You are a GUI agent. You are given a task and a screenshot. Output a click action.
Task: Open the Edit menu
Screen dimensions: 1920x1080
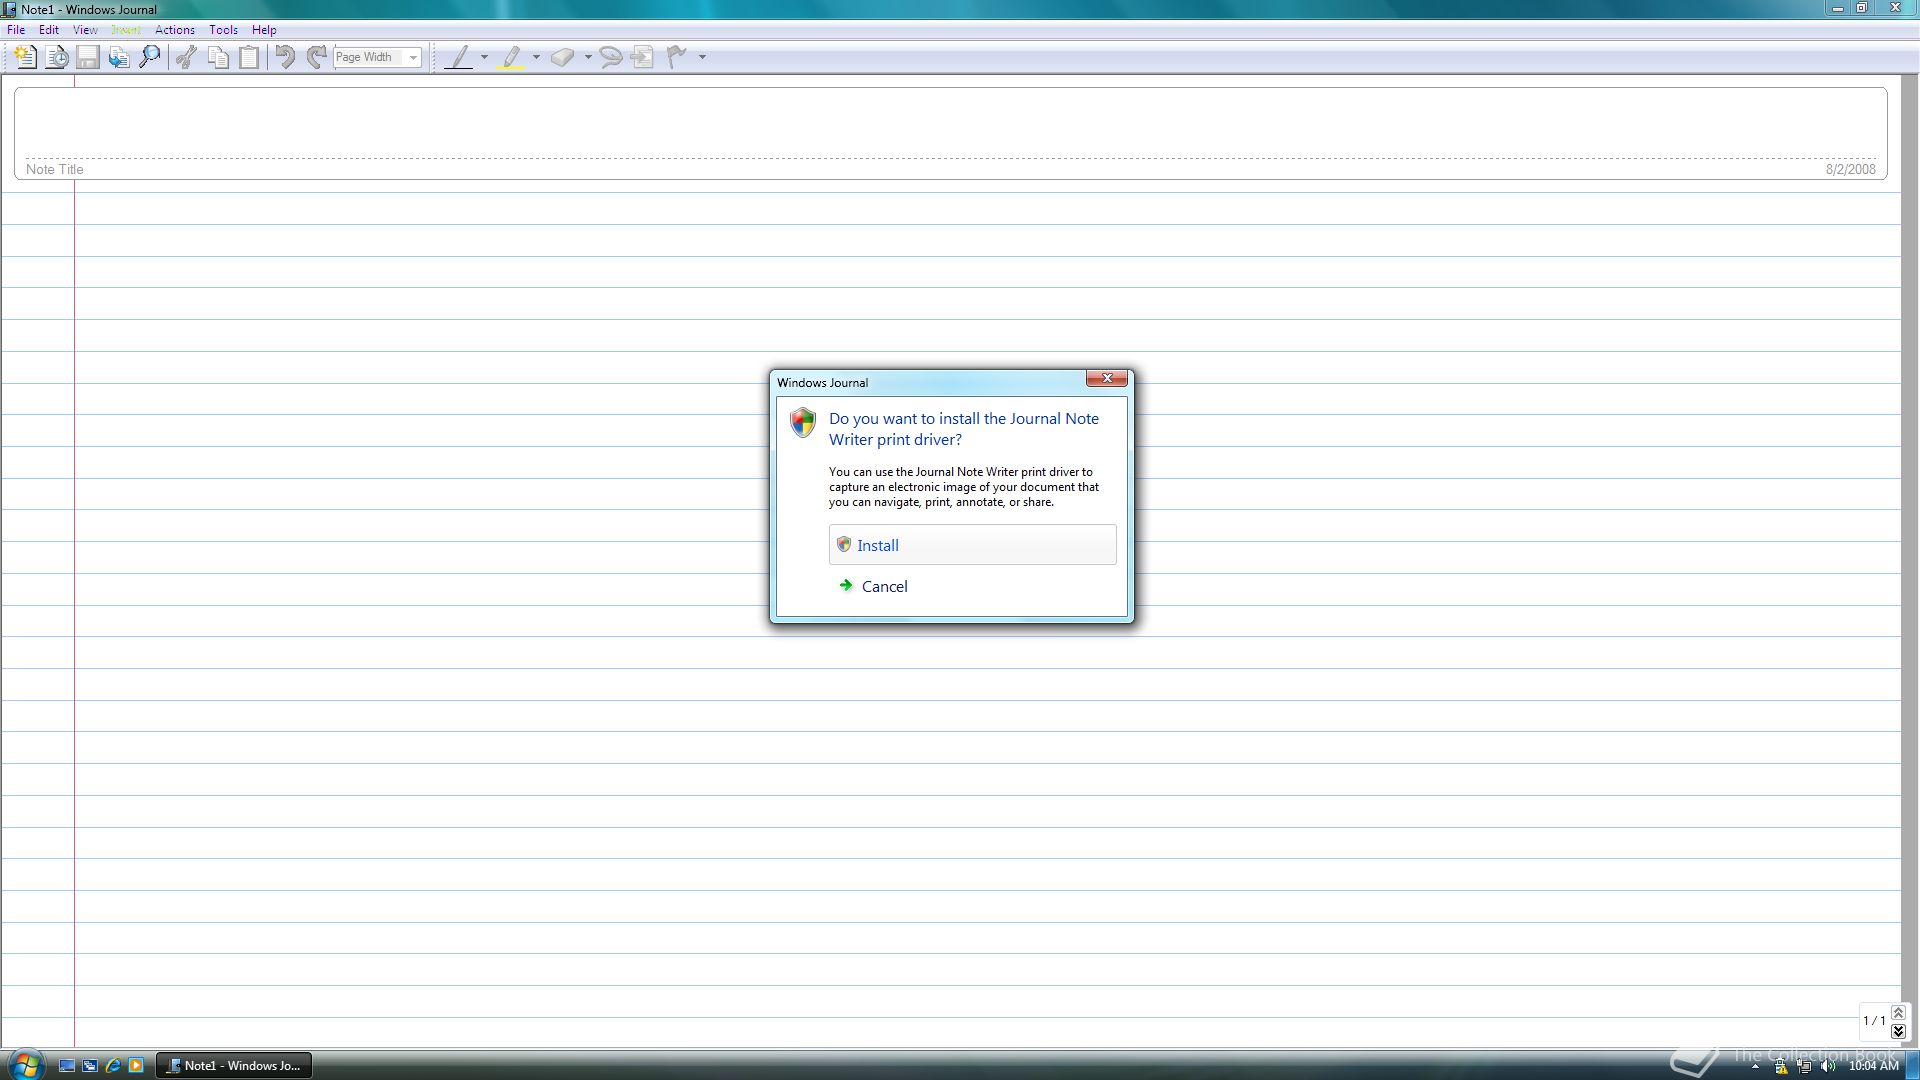[x=49, y=30]
